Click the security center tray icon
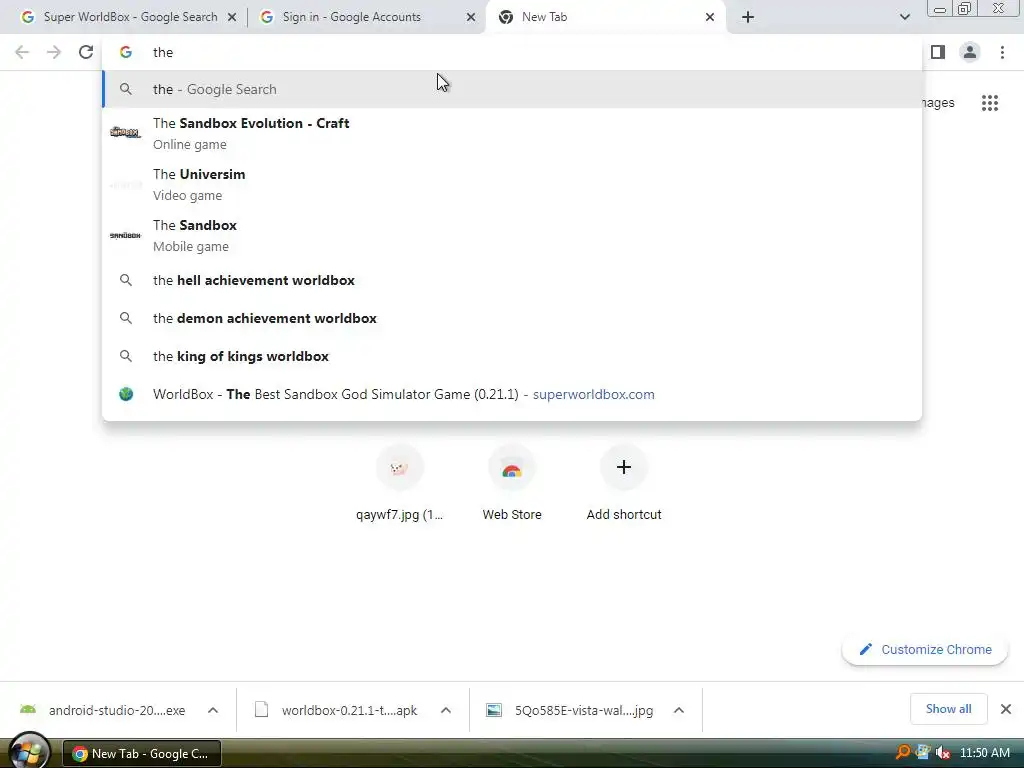The width and height of the screenshot is (1024, 768). [x=923, y=752]
